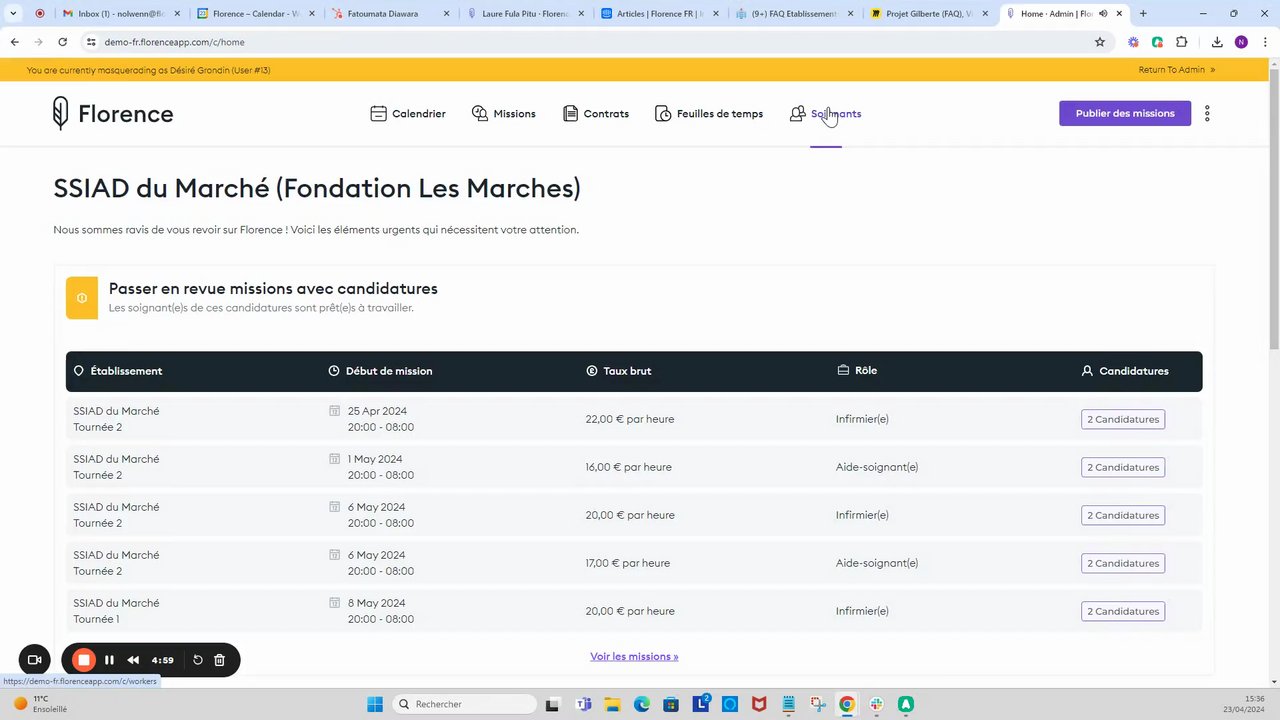Click the Voir les missions link
The height and width of the screenshot is (720, 1280).
[x=634, y=657]
